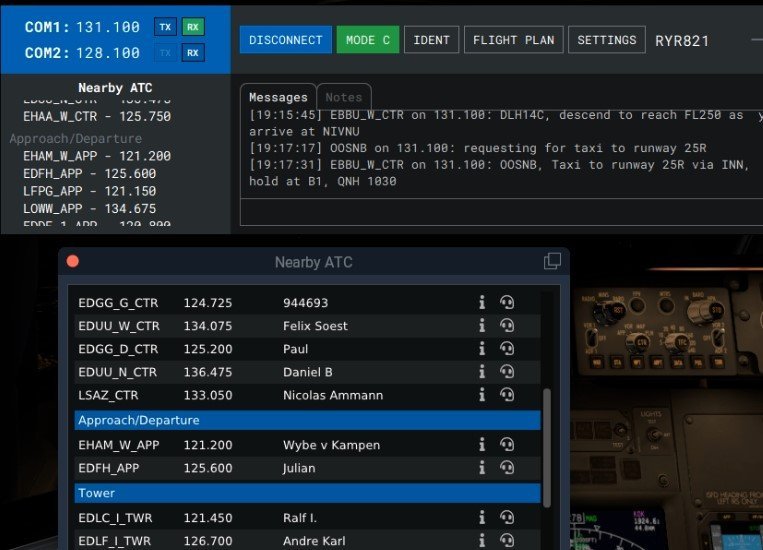Click info icon for EDFH_APP row
The height and width of the screenshot is (550, 763).
[482, 467]
